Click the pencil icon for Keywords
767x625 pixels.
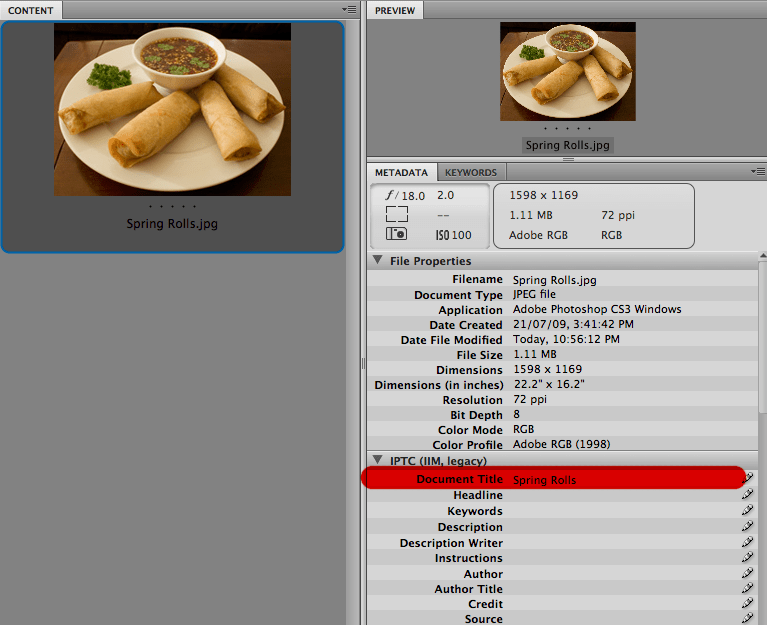[747, 511]
